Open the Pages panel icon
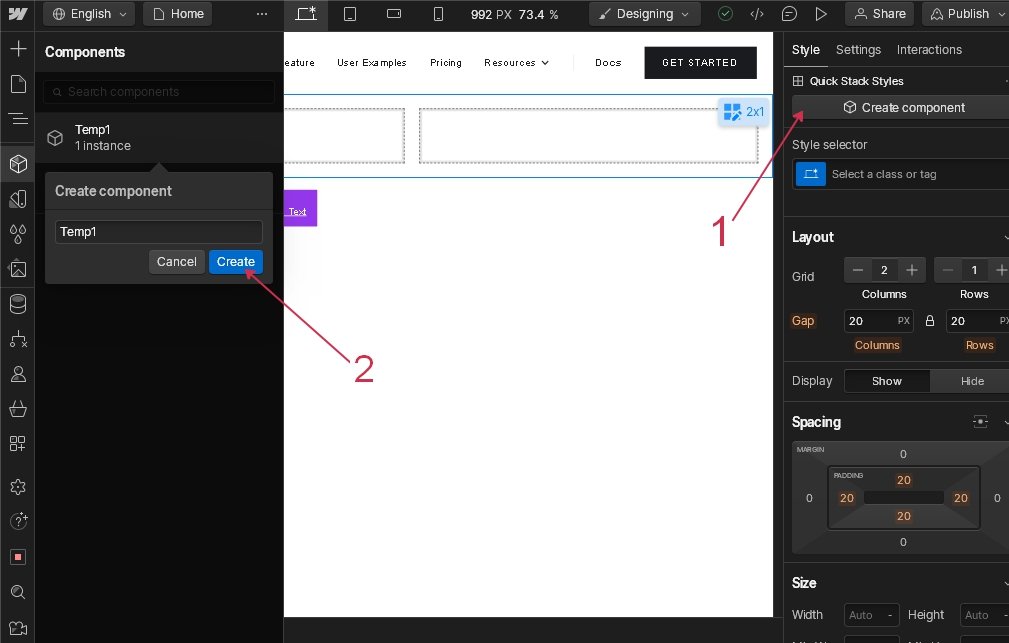Viewport: 1009px width, 643px height. tap(17, 84)
